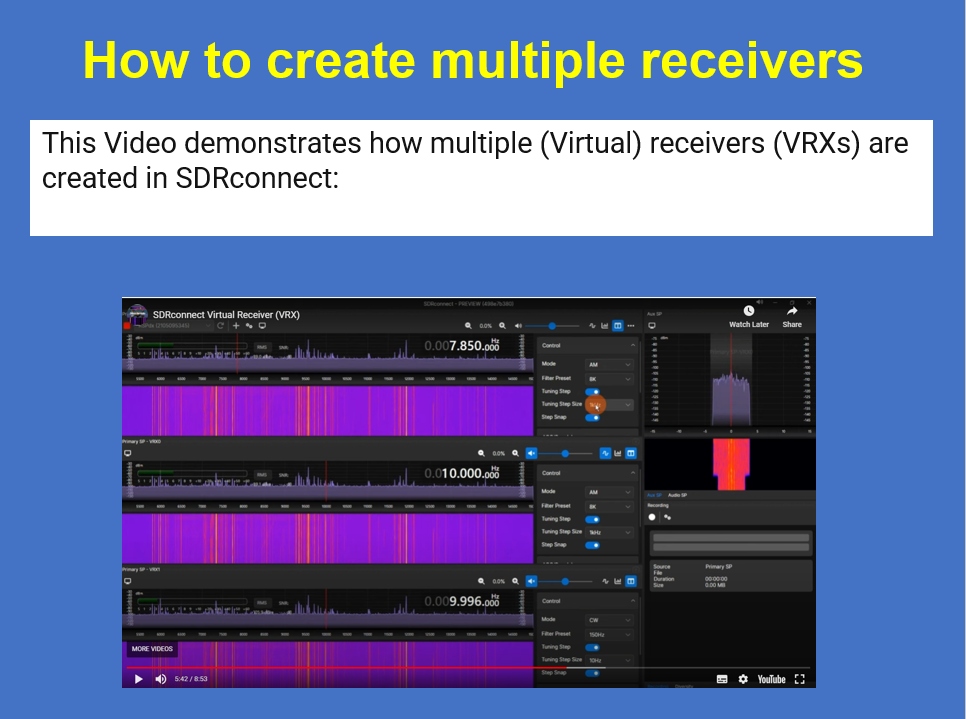Open Mode dropdown showing CW

(x=609, y=620)
